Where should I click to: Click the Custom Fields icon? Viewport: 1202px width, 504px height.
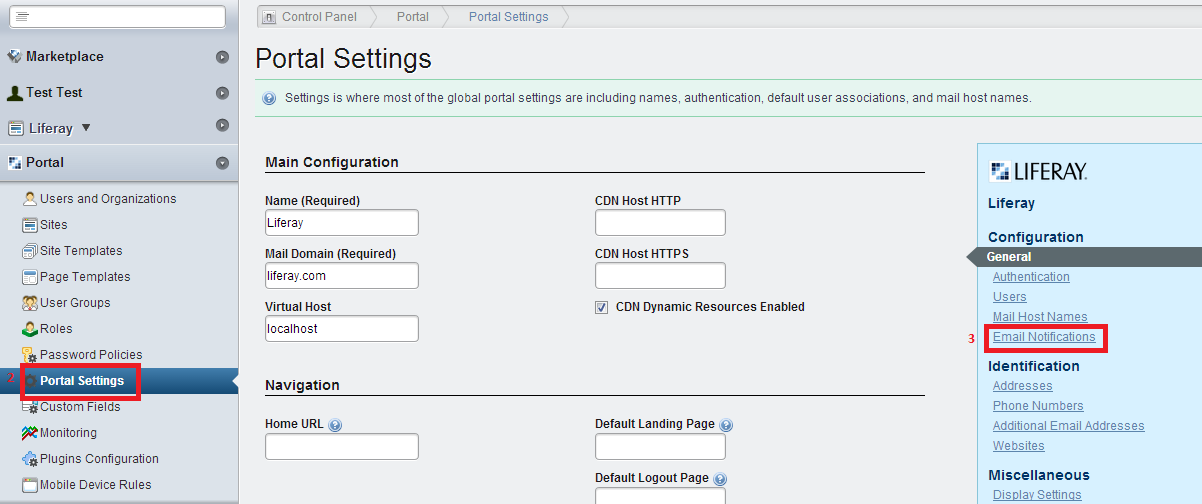coord(30,407)
